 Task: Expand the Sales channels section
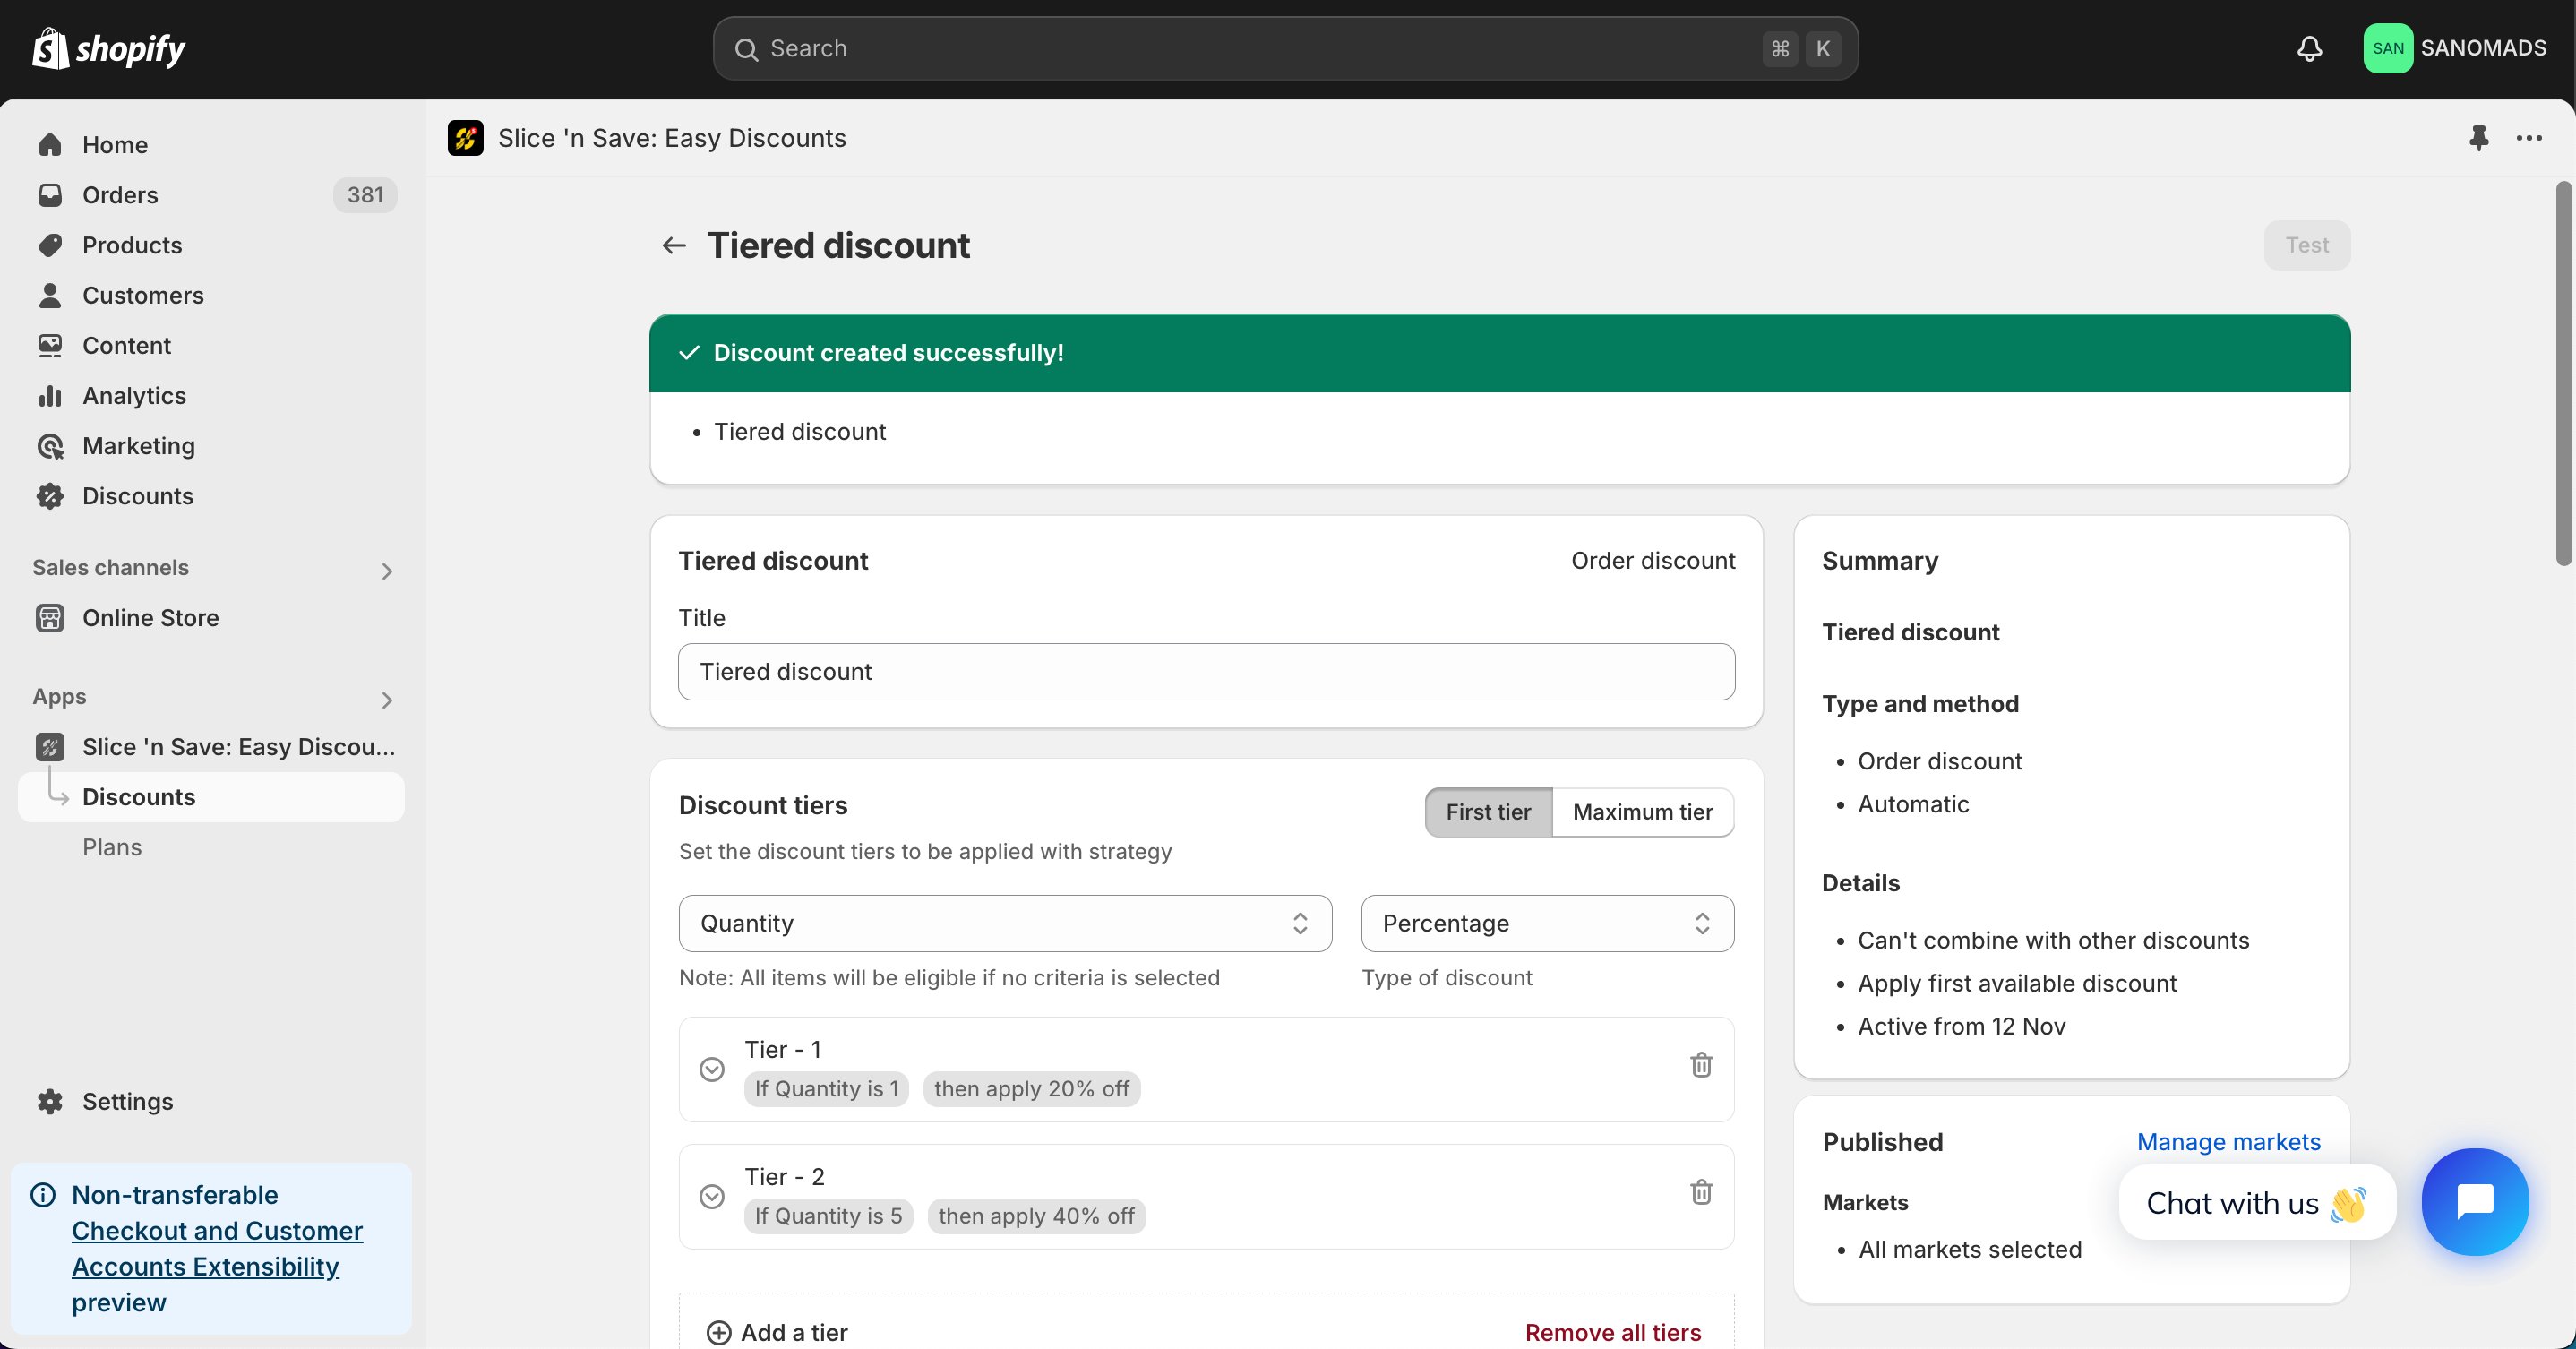coord(387,571)
